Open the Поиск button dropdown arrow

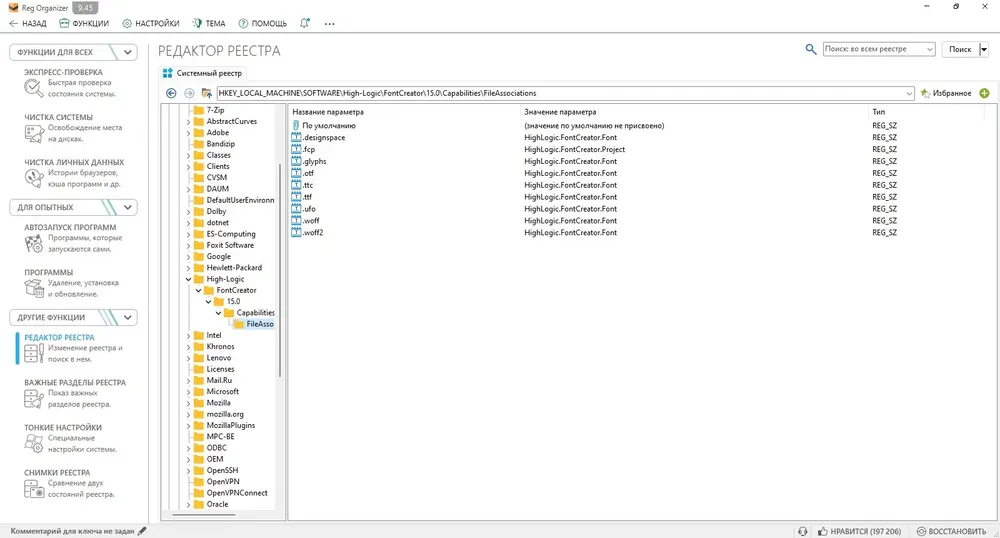(983, 49)
